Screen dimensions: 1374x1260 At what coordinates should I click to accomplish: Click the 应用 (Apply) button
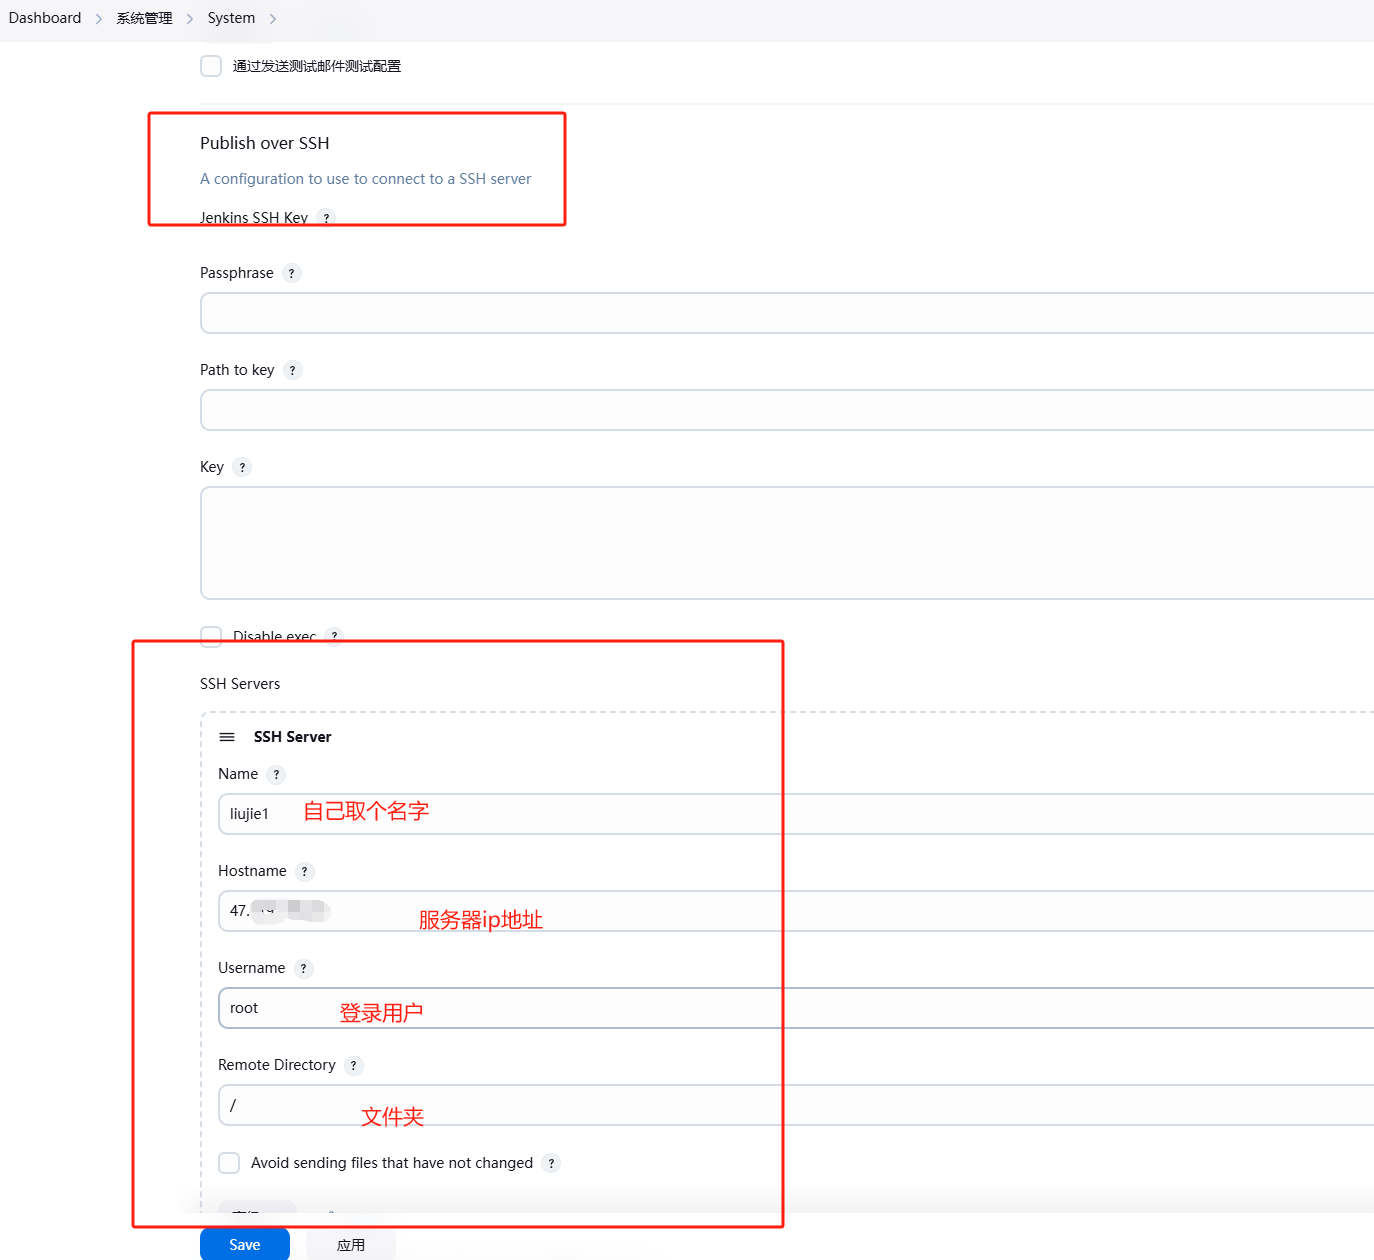tap(351, 1245)
